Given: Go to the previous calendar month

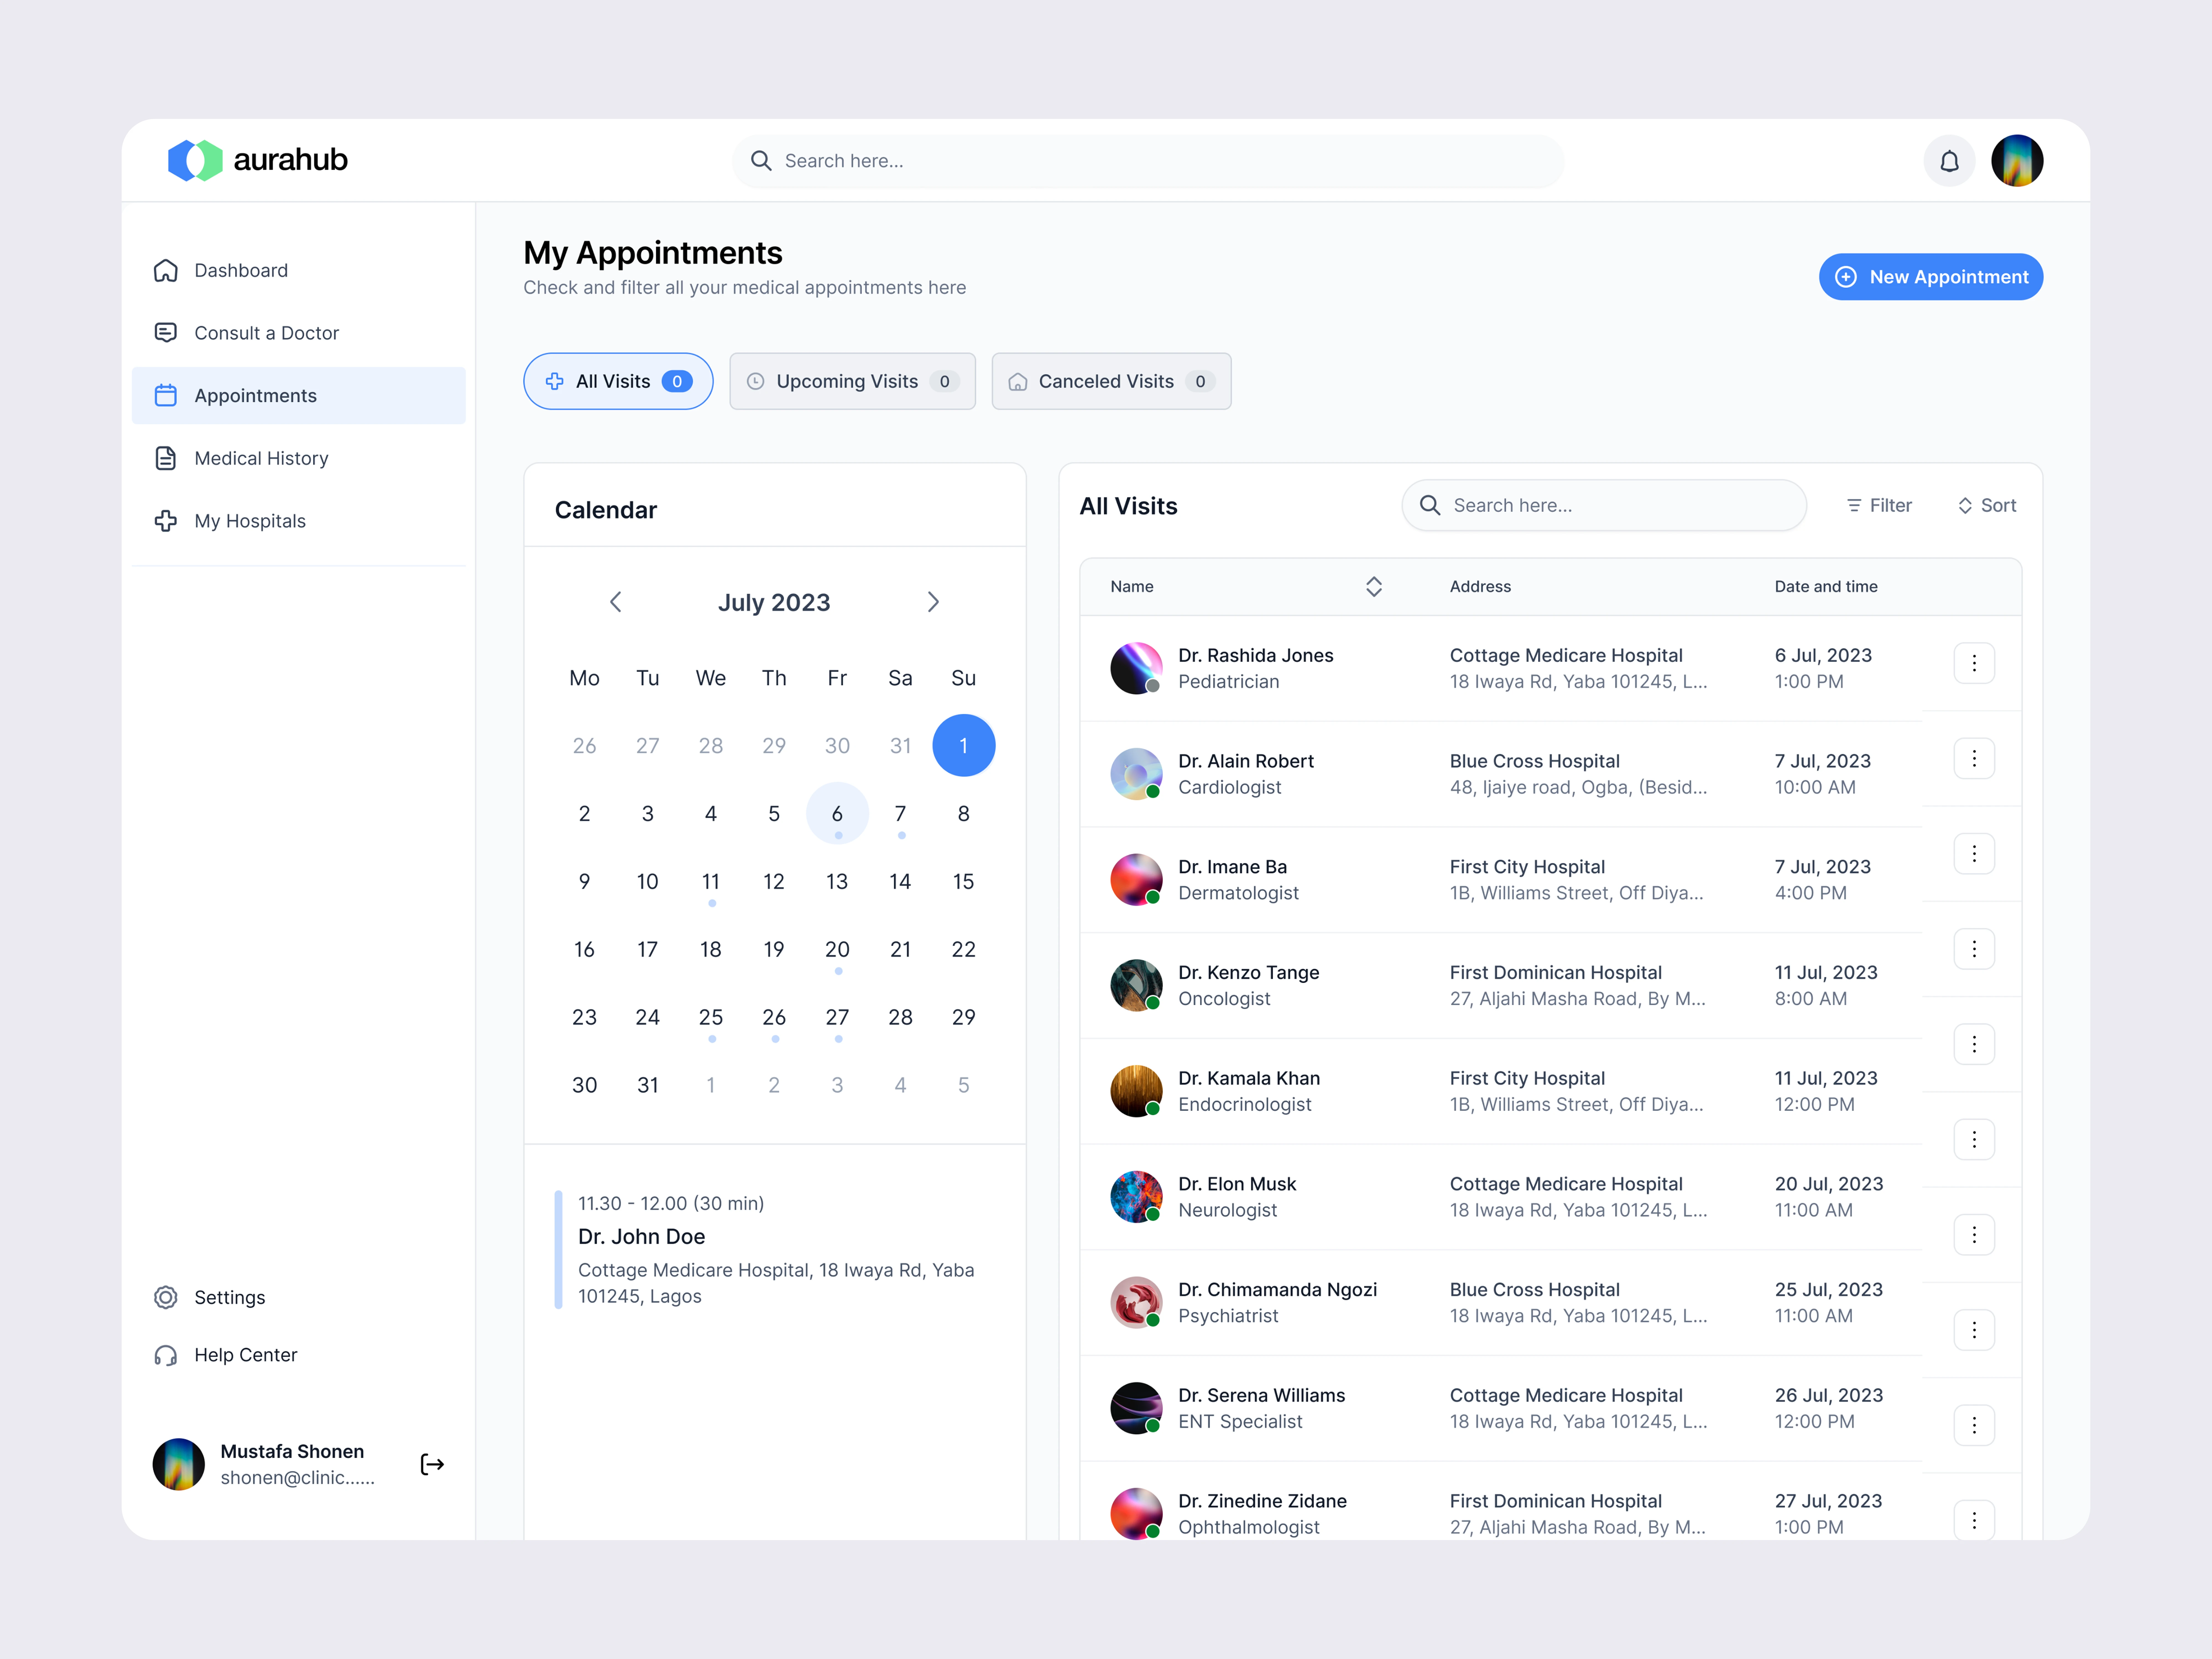Looking at the screenshot, I should click(616, 602).
